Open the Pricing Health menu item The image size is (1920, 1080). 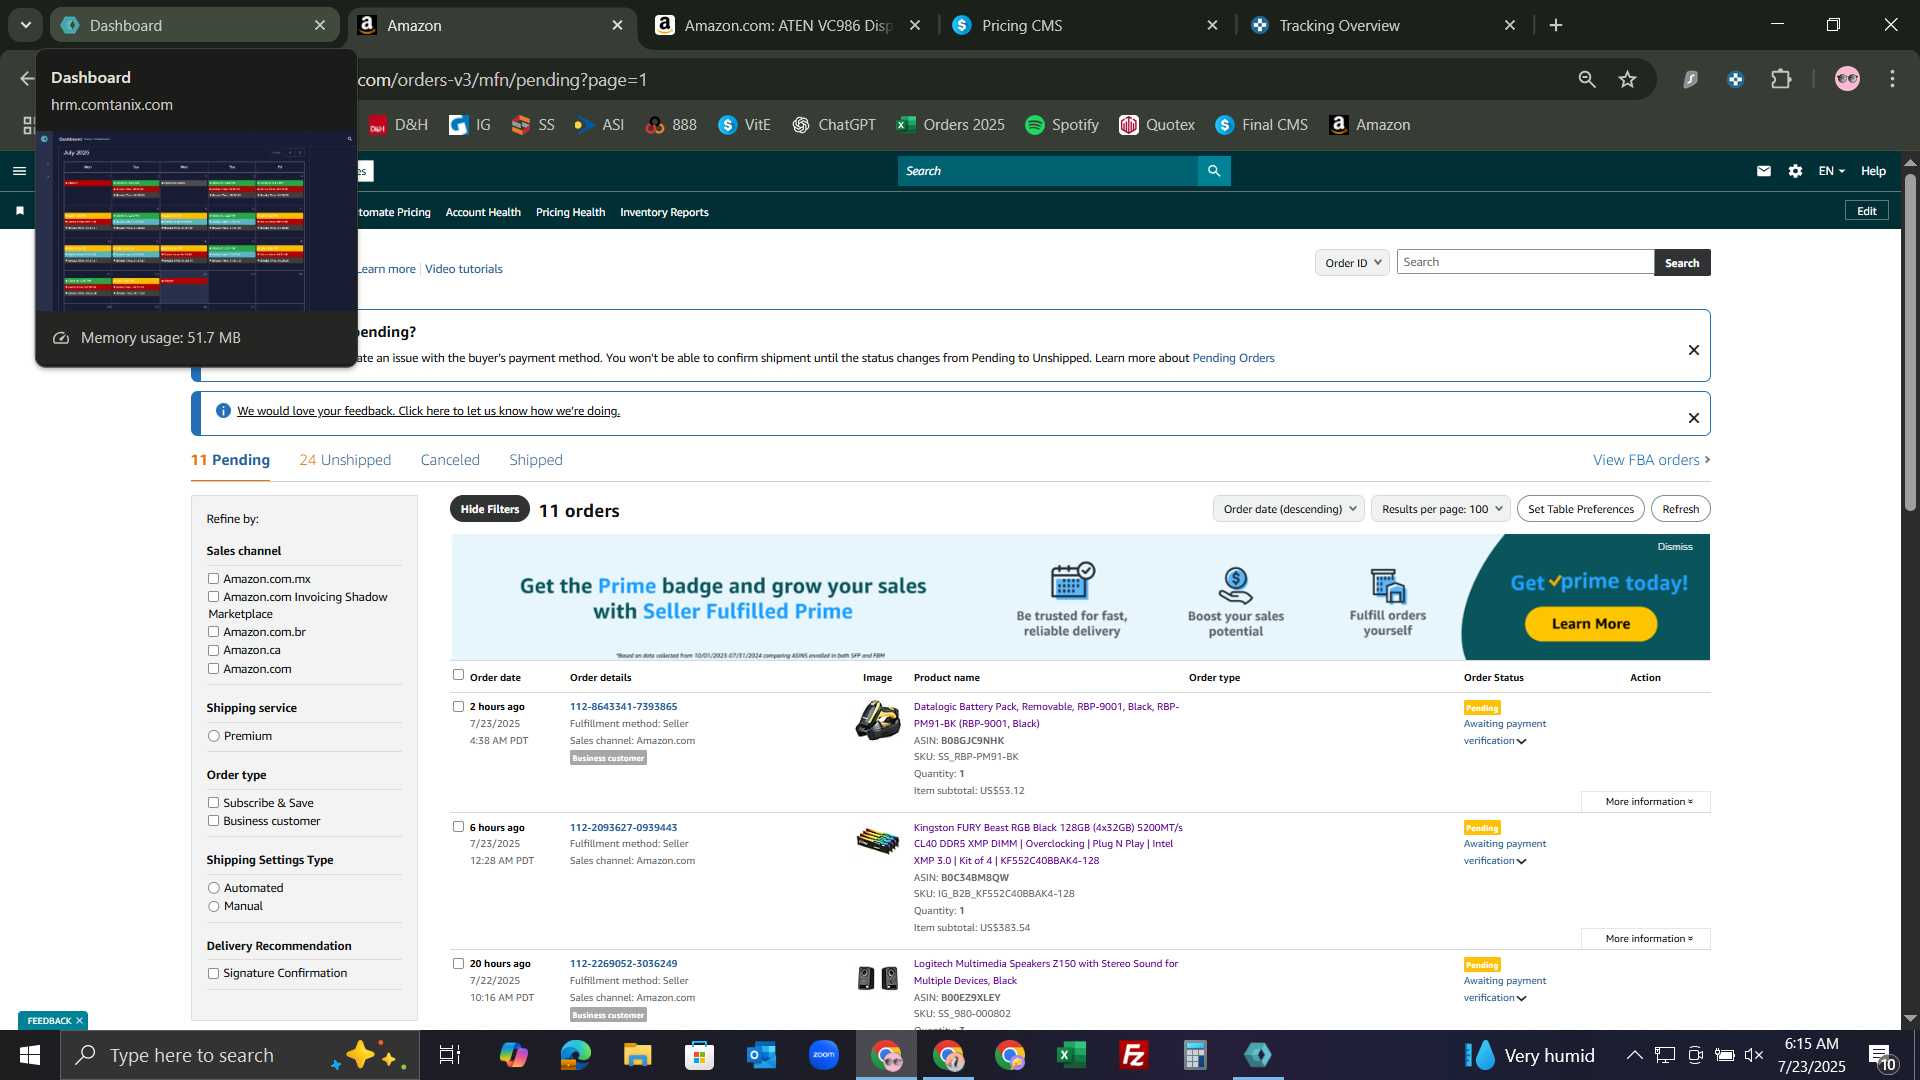pyautogui.click(x=570, y=212)
